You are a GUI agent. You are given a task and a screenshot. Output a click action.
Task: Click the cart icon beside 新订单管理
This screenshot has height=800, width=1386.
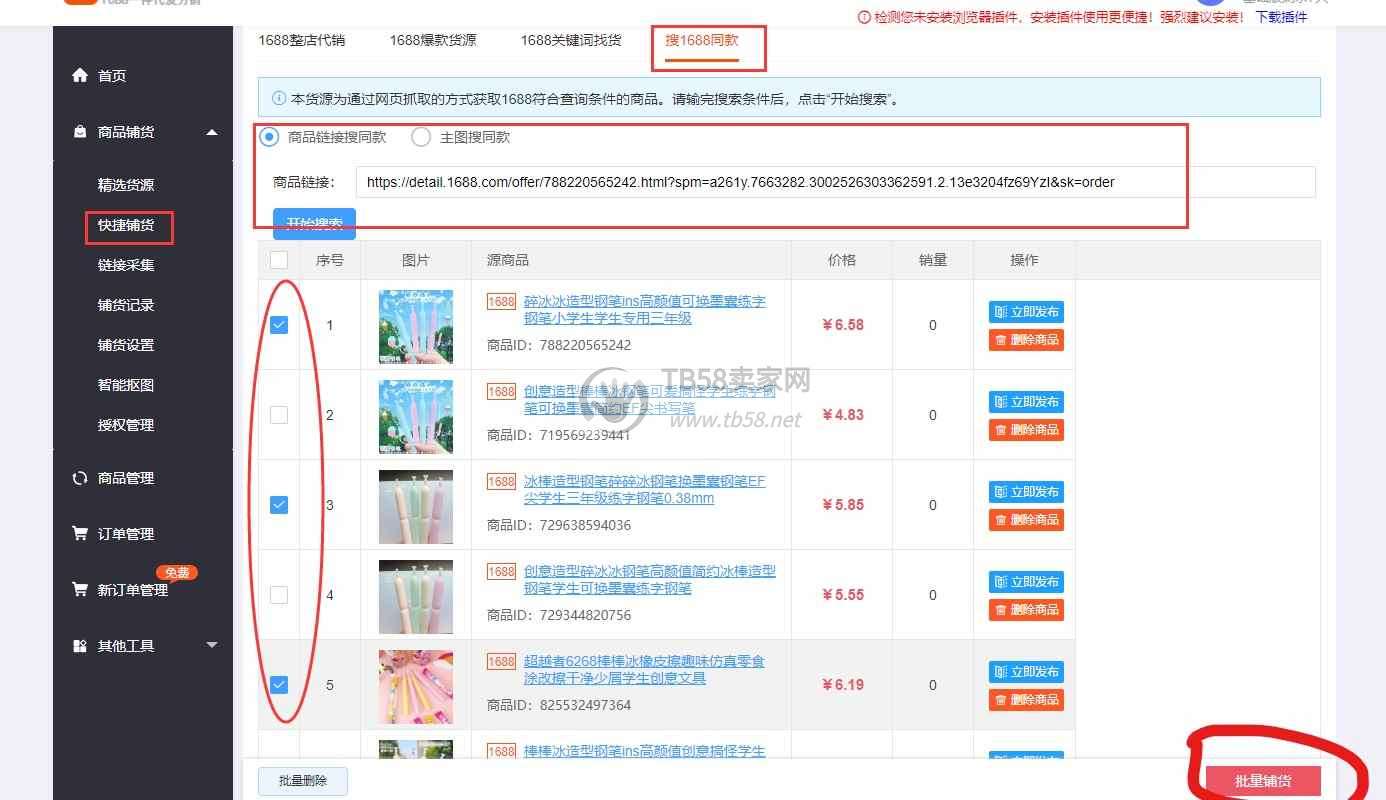click(80, 590)
